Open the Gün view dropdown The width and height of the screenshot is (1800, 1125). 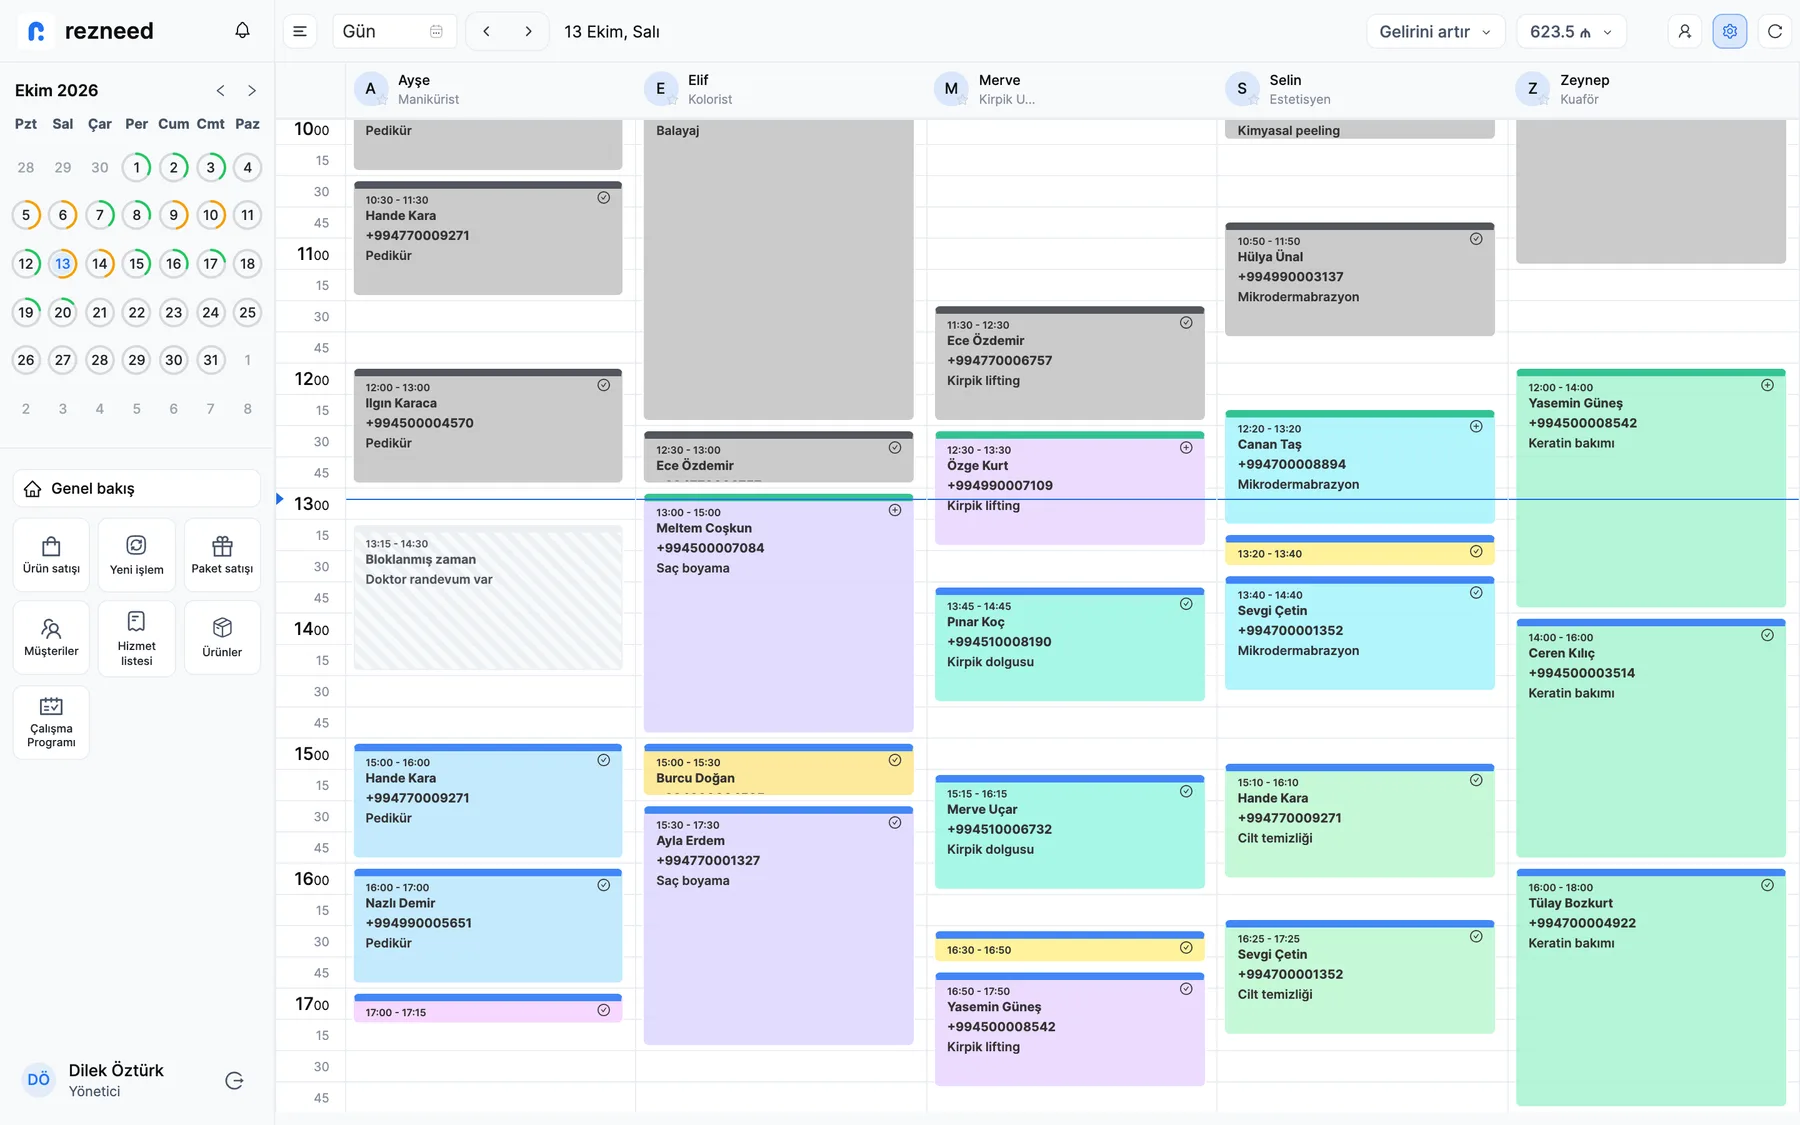pyautogui.click(x=394, y=31)
